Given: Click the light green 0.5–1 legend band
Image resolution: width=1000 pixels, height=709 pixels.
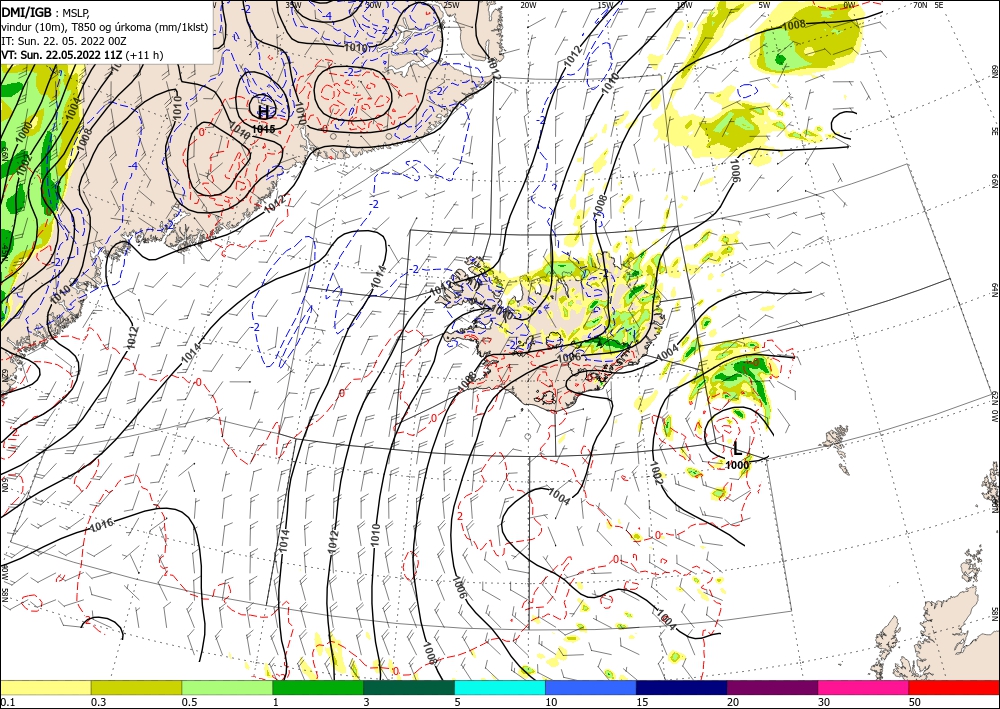Looking at the screenshot, I should pos(227,687).
